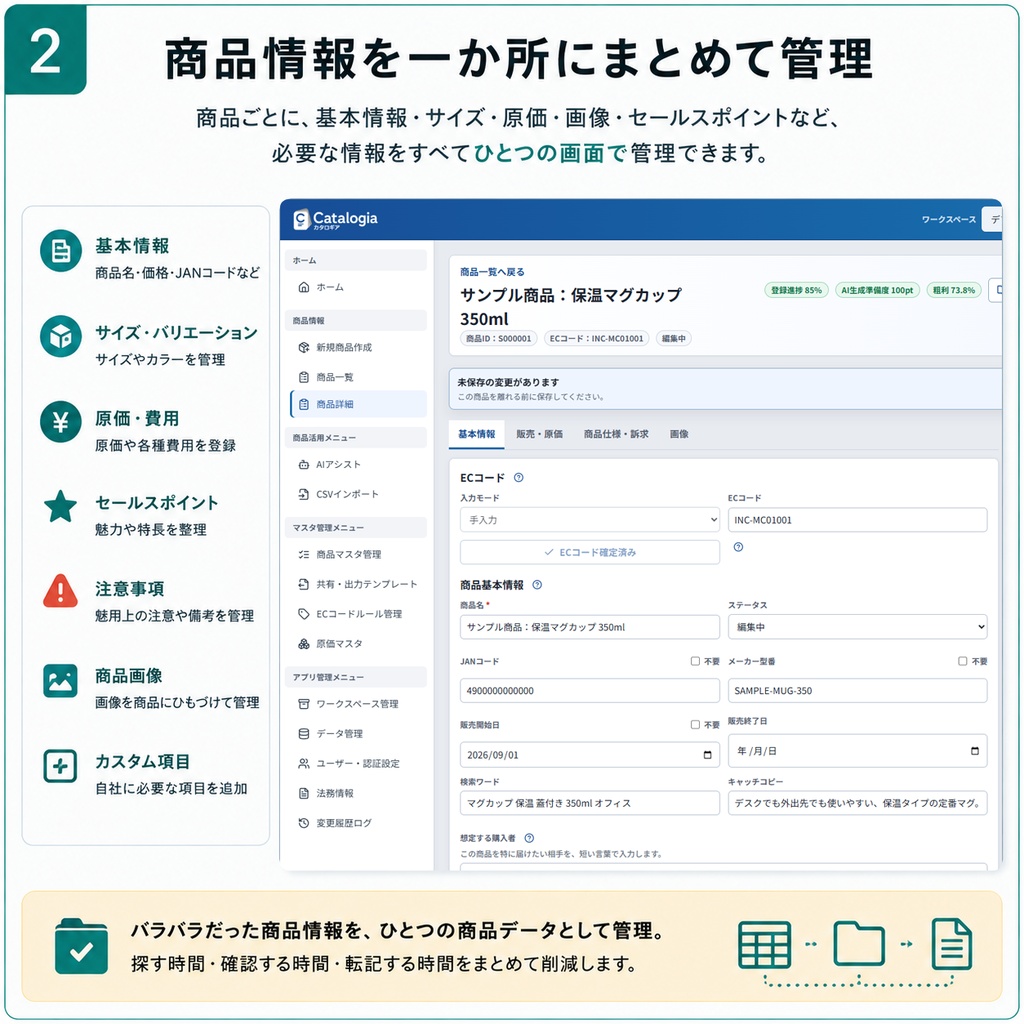Screen dimensions: 1024x1024
Task: Click help icon next to 想定する購入者
Action: tap(529, 838)
